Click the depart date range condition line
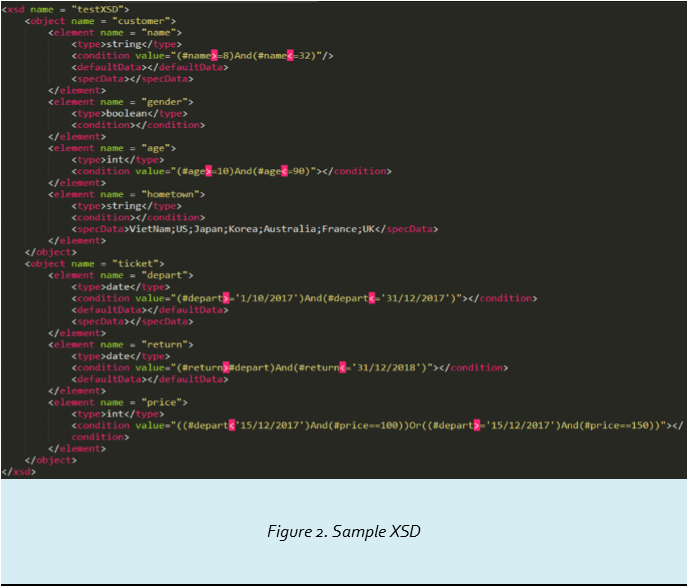This screenshot has height=586, width=689. pyautogui.click(x=304, y=298)
